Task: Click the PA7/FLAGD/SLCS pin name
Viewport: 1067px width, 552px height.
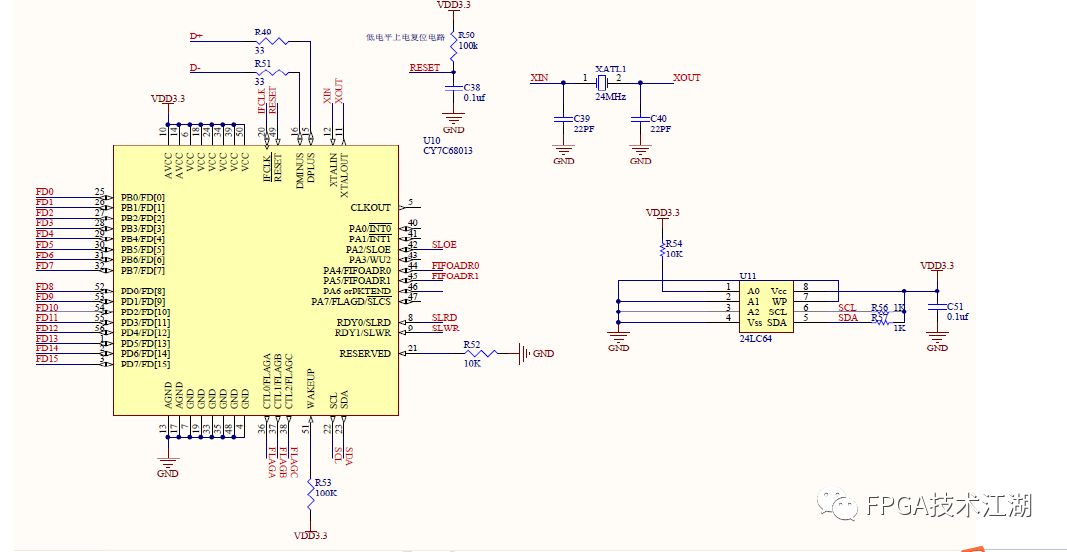Action: (x=351, y=302)
